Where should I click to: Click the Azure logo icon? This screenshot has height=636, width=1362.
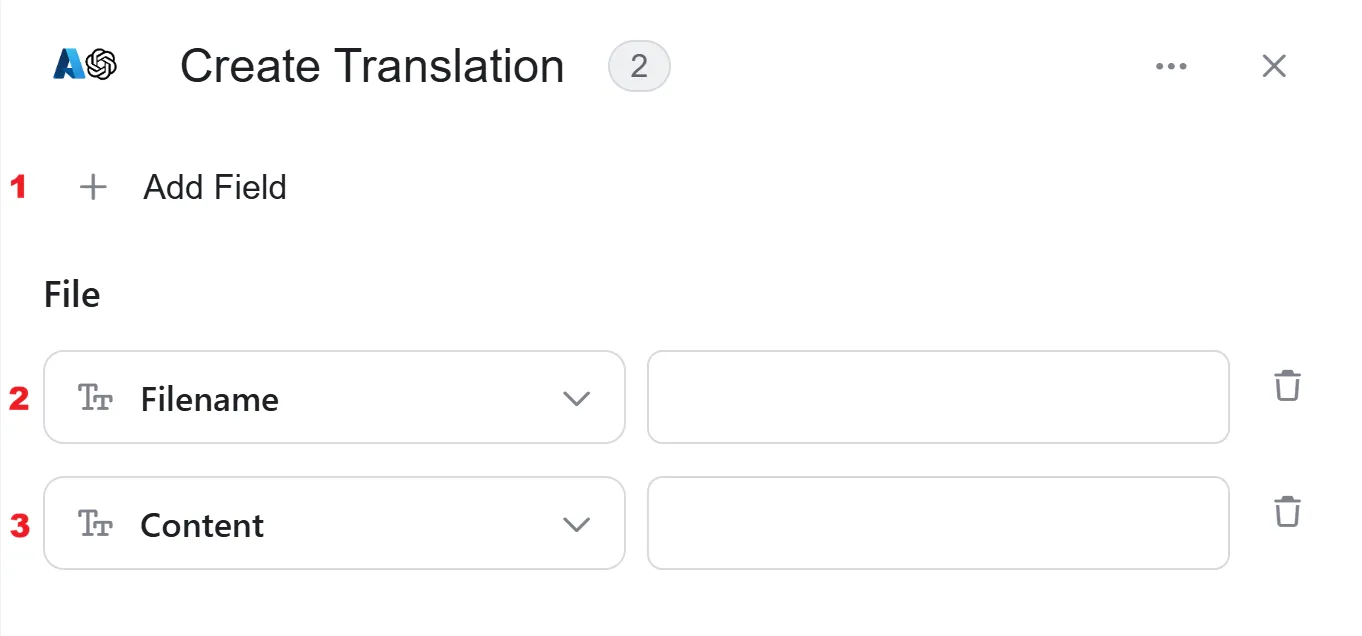(x=69, y=65)
